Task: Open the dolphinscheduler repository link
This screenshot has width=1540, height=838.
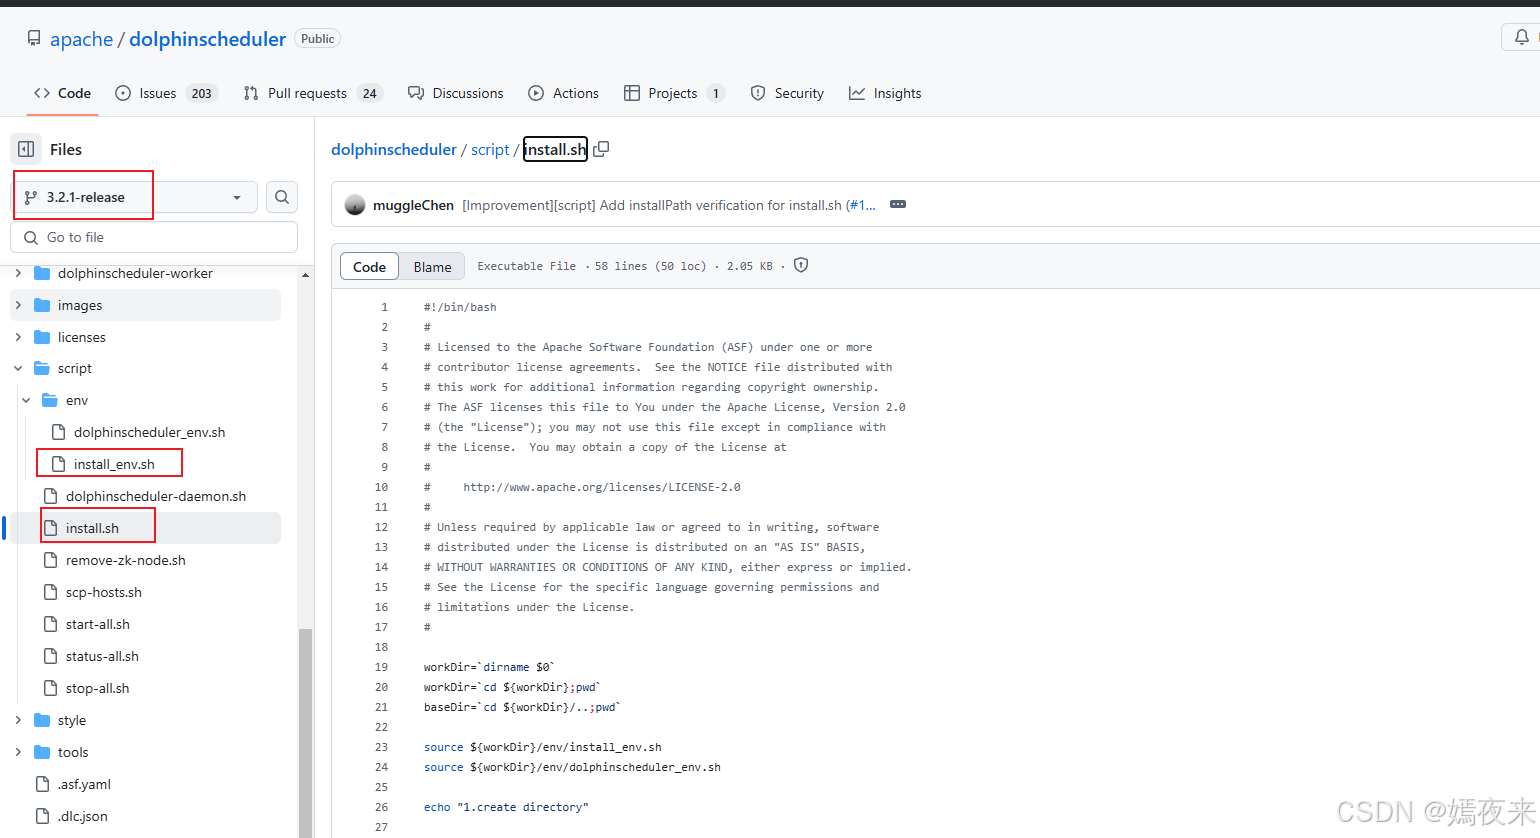Action: tap(207, 39)
